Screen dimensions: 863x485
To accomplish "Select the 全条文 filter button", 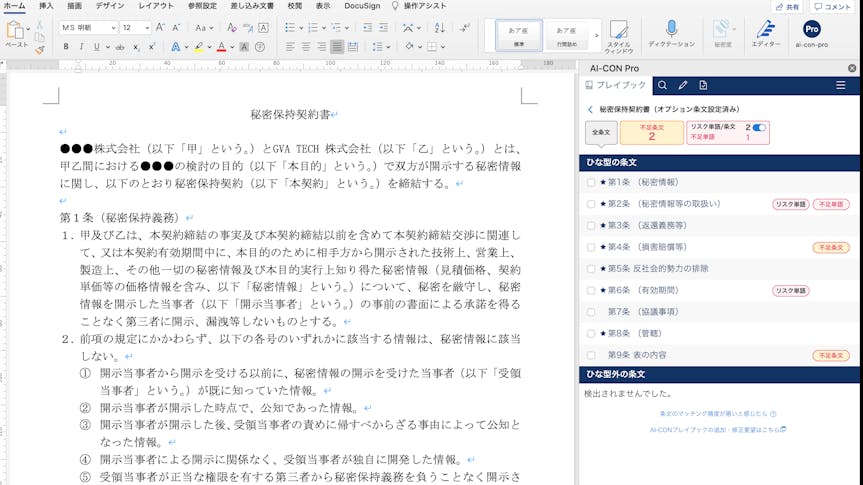I will pos(600,133).
